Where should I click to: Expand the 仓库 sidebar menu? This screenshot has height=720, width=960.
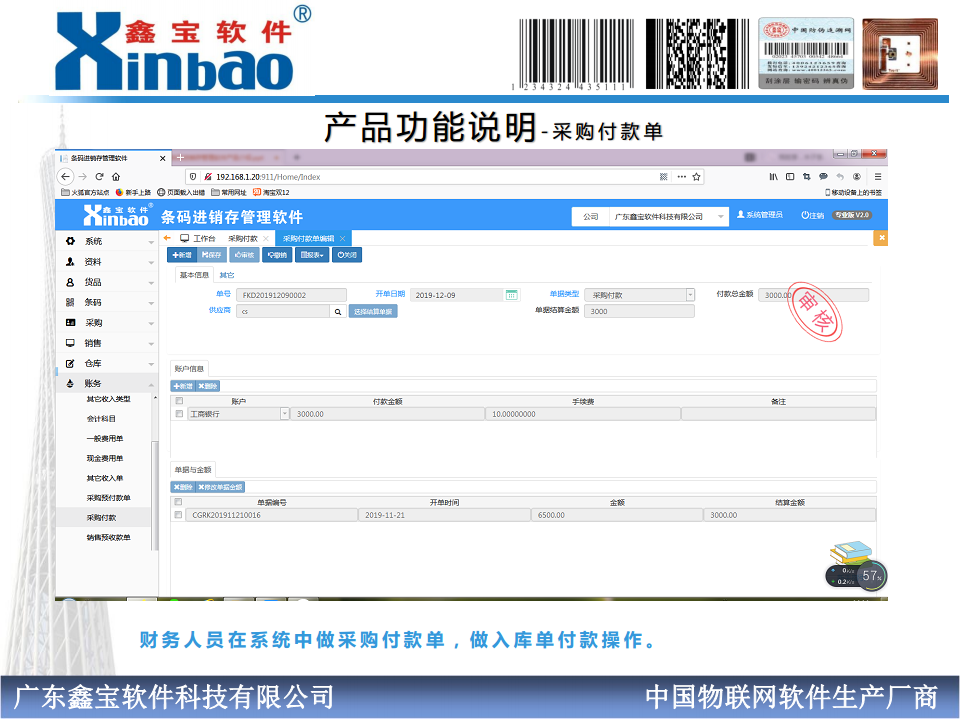[108, 364]
